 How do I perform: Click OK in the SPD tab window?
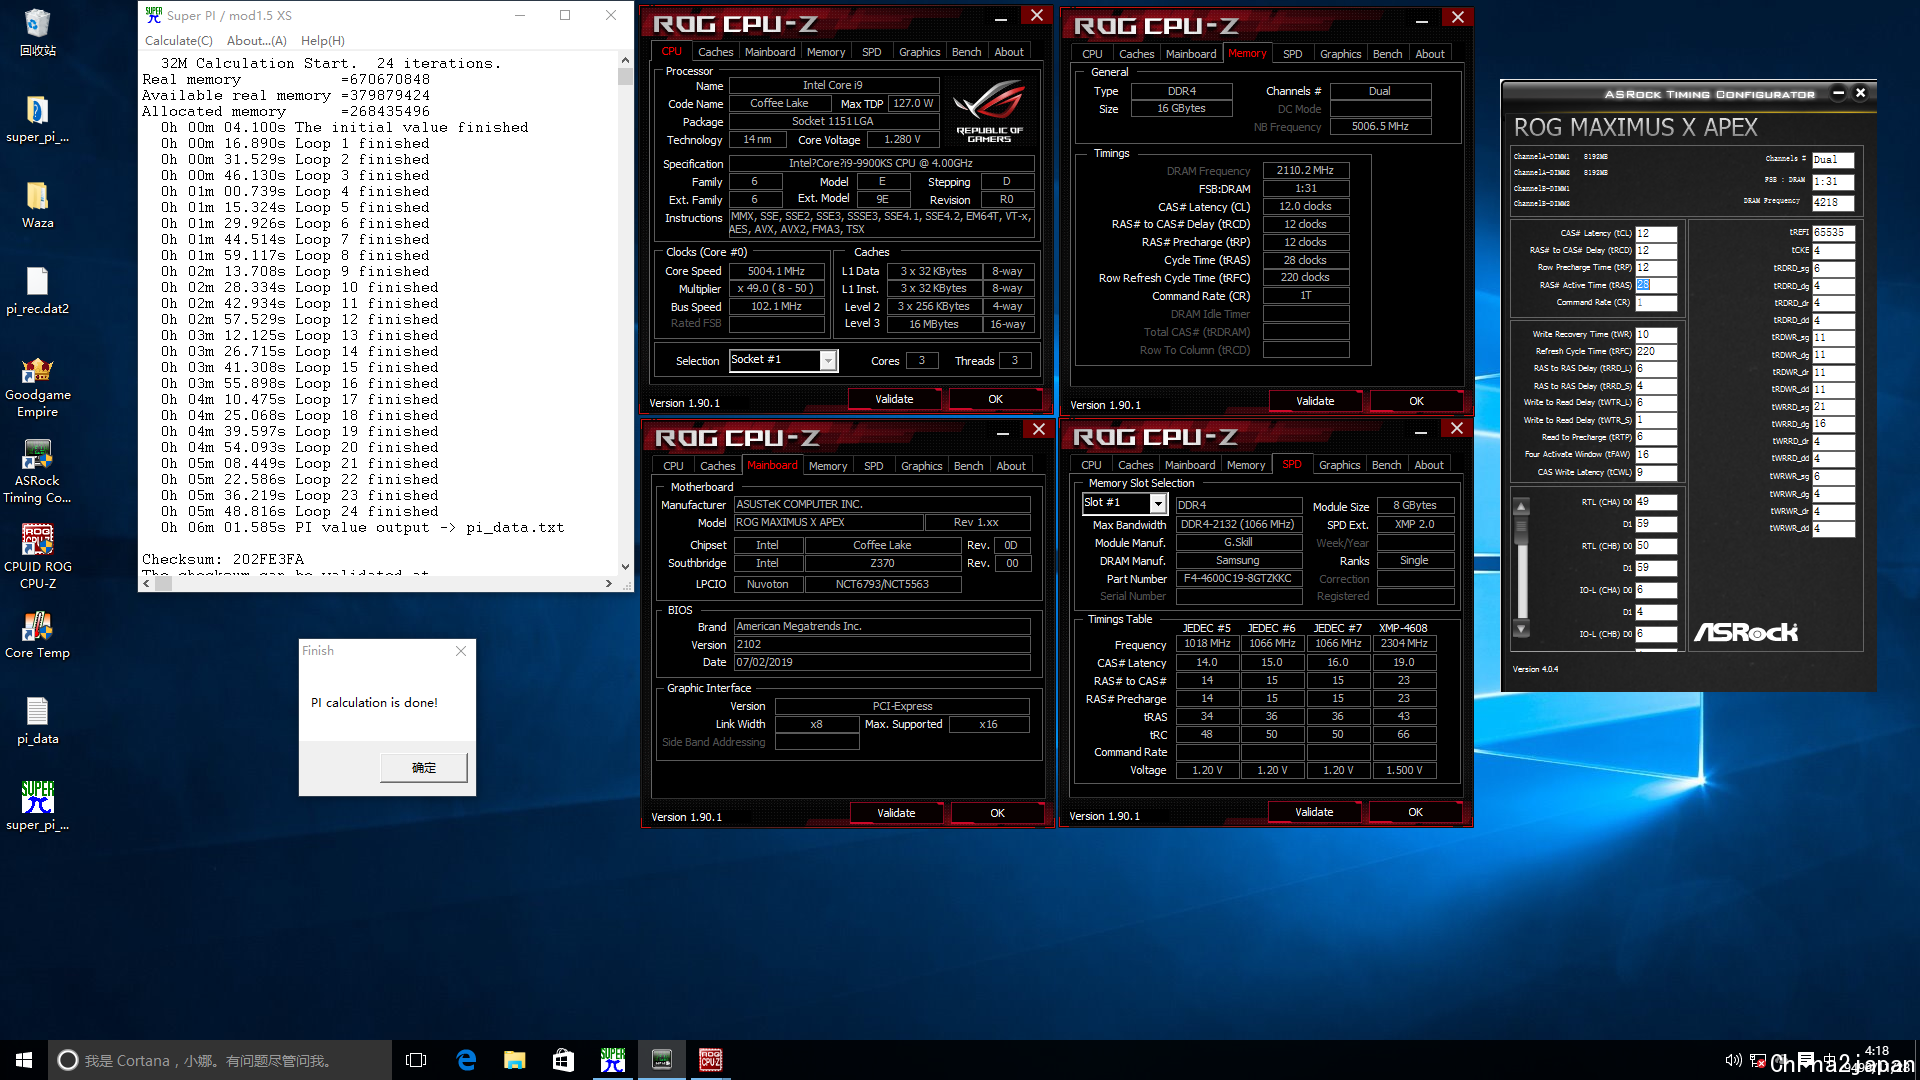pos(1415,812)
